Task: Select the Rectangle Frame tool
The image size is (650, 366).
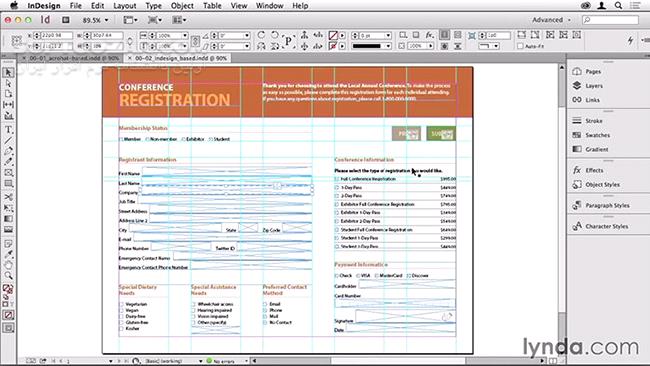Action: point(8,172)
